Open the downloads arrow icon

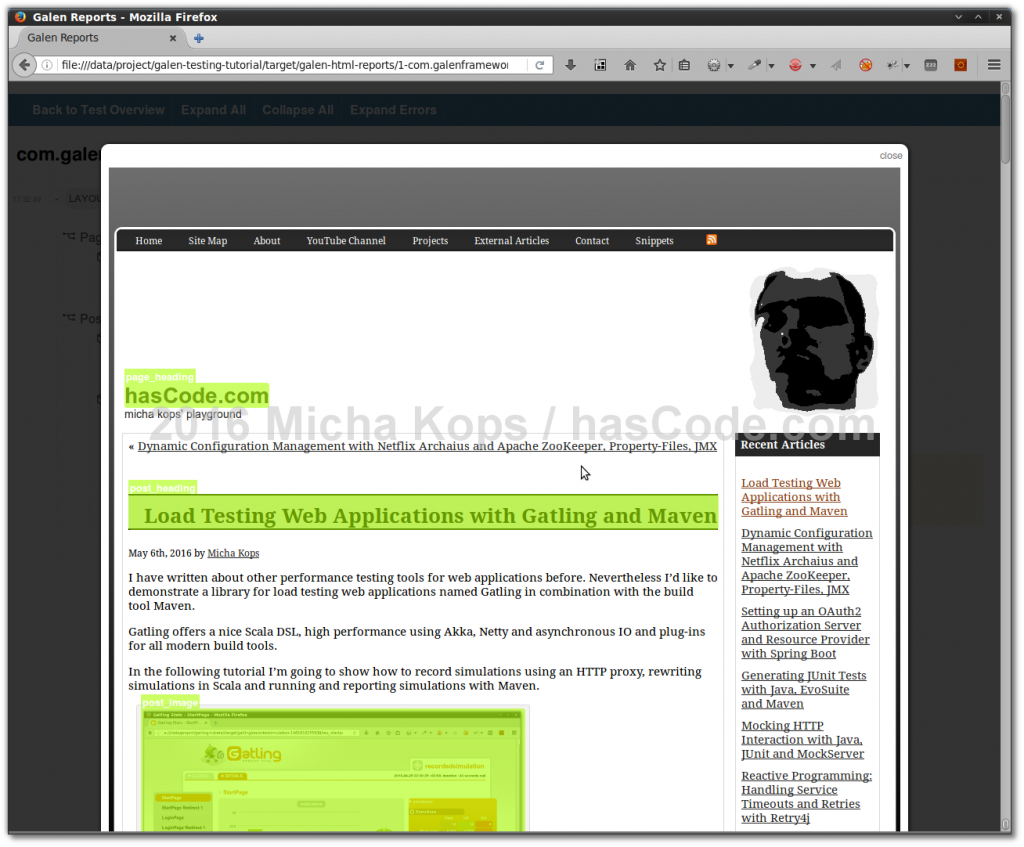pyautogui.click(x=571, y=65)
